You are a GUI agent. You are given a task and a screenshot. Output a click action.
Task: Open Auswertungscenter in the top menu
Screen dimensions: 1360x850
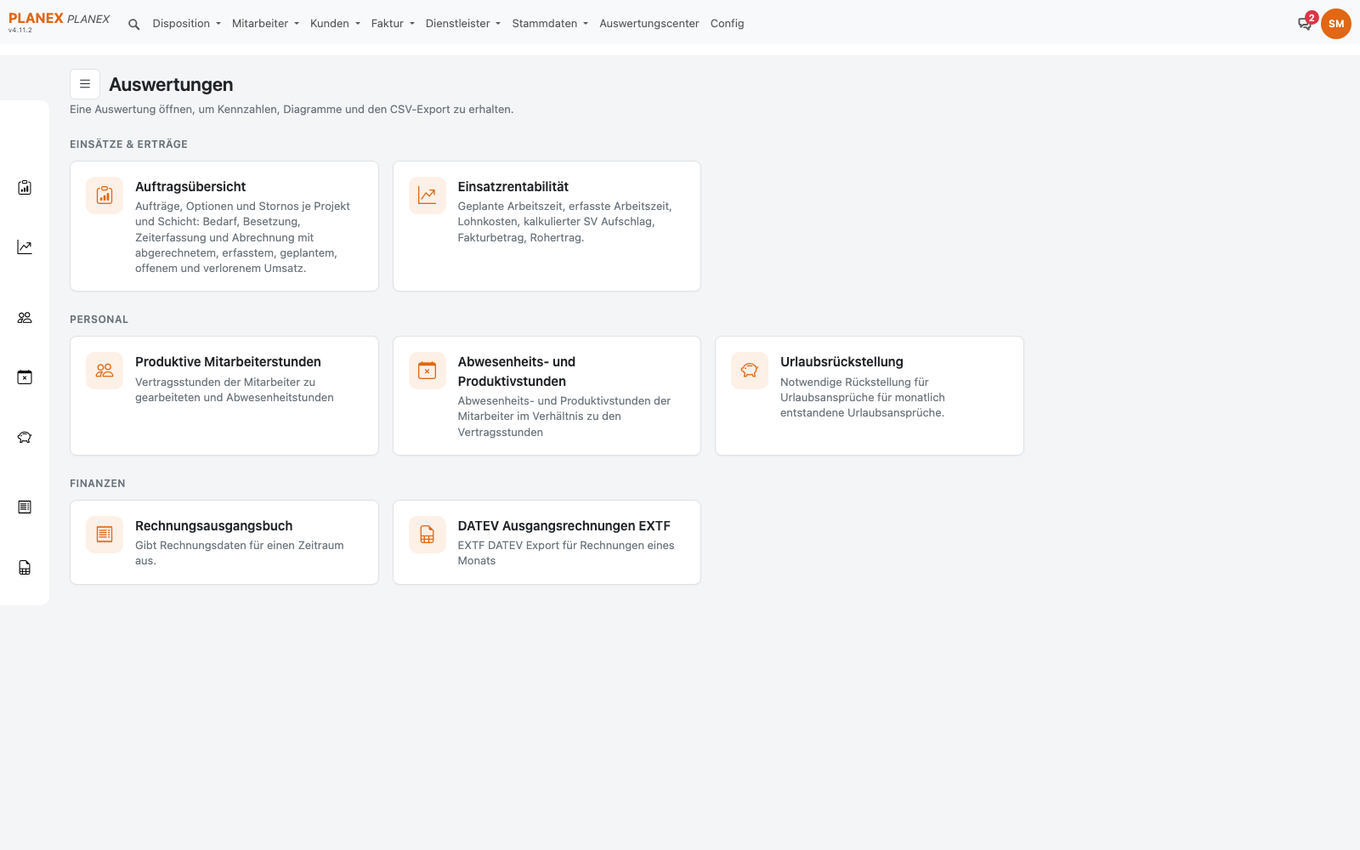[x=649, y=23]
